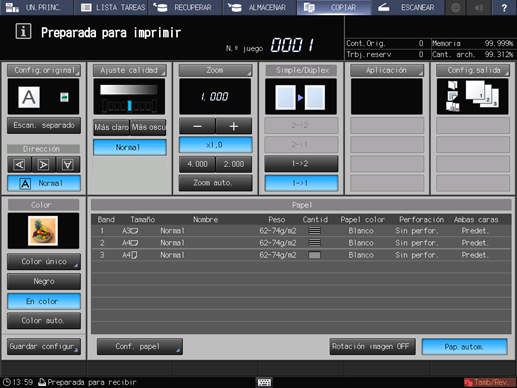
Task: Expand the Zoom settings header
Action: coord(215,70)
